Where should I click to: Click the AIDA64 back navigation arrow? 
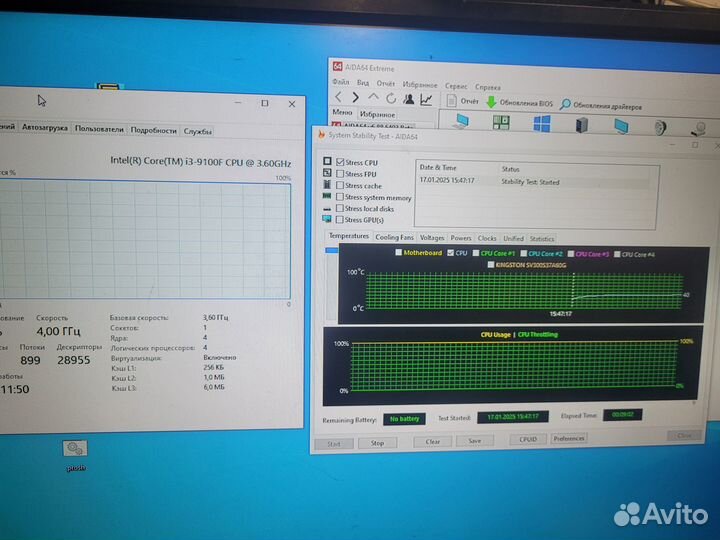339,98
